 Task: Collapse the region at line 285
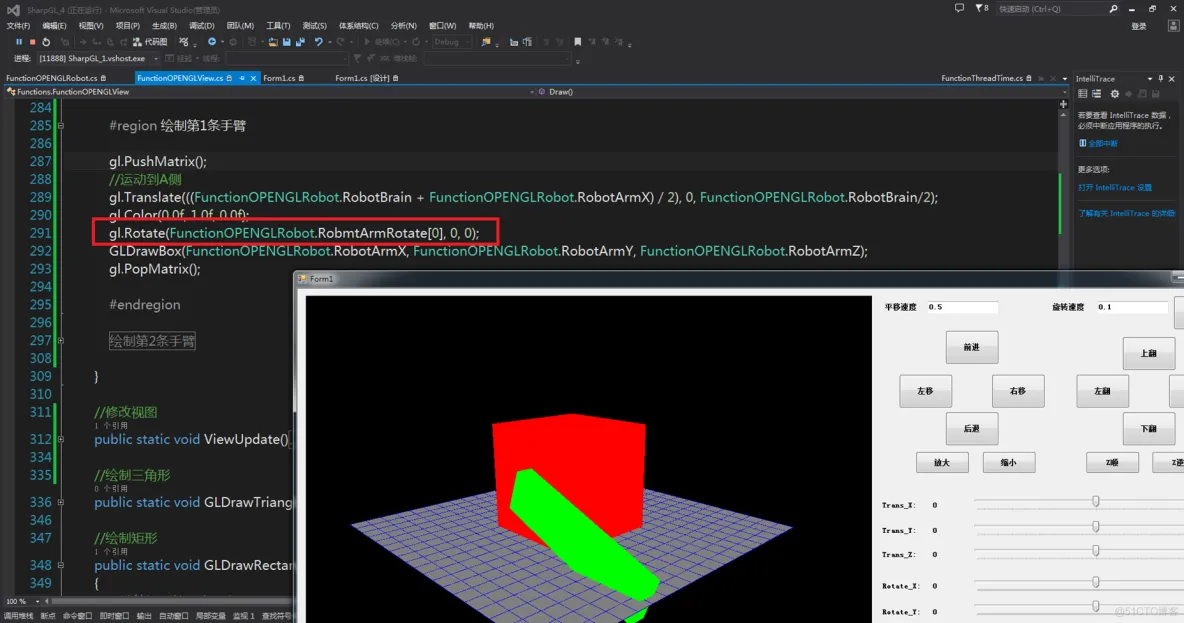click(x=60, y=125)
